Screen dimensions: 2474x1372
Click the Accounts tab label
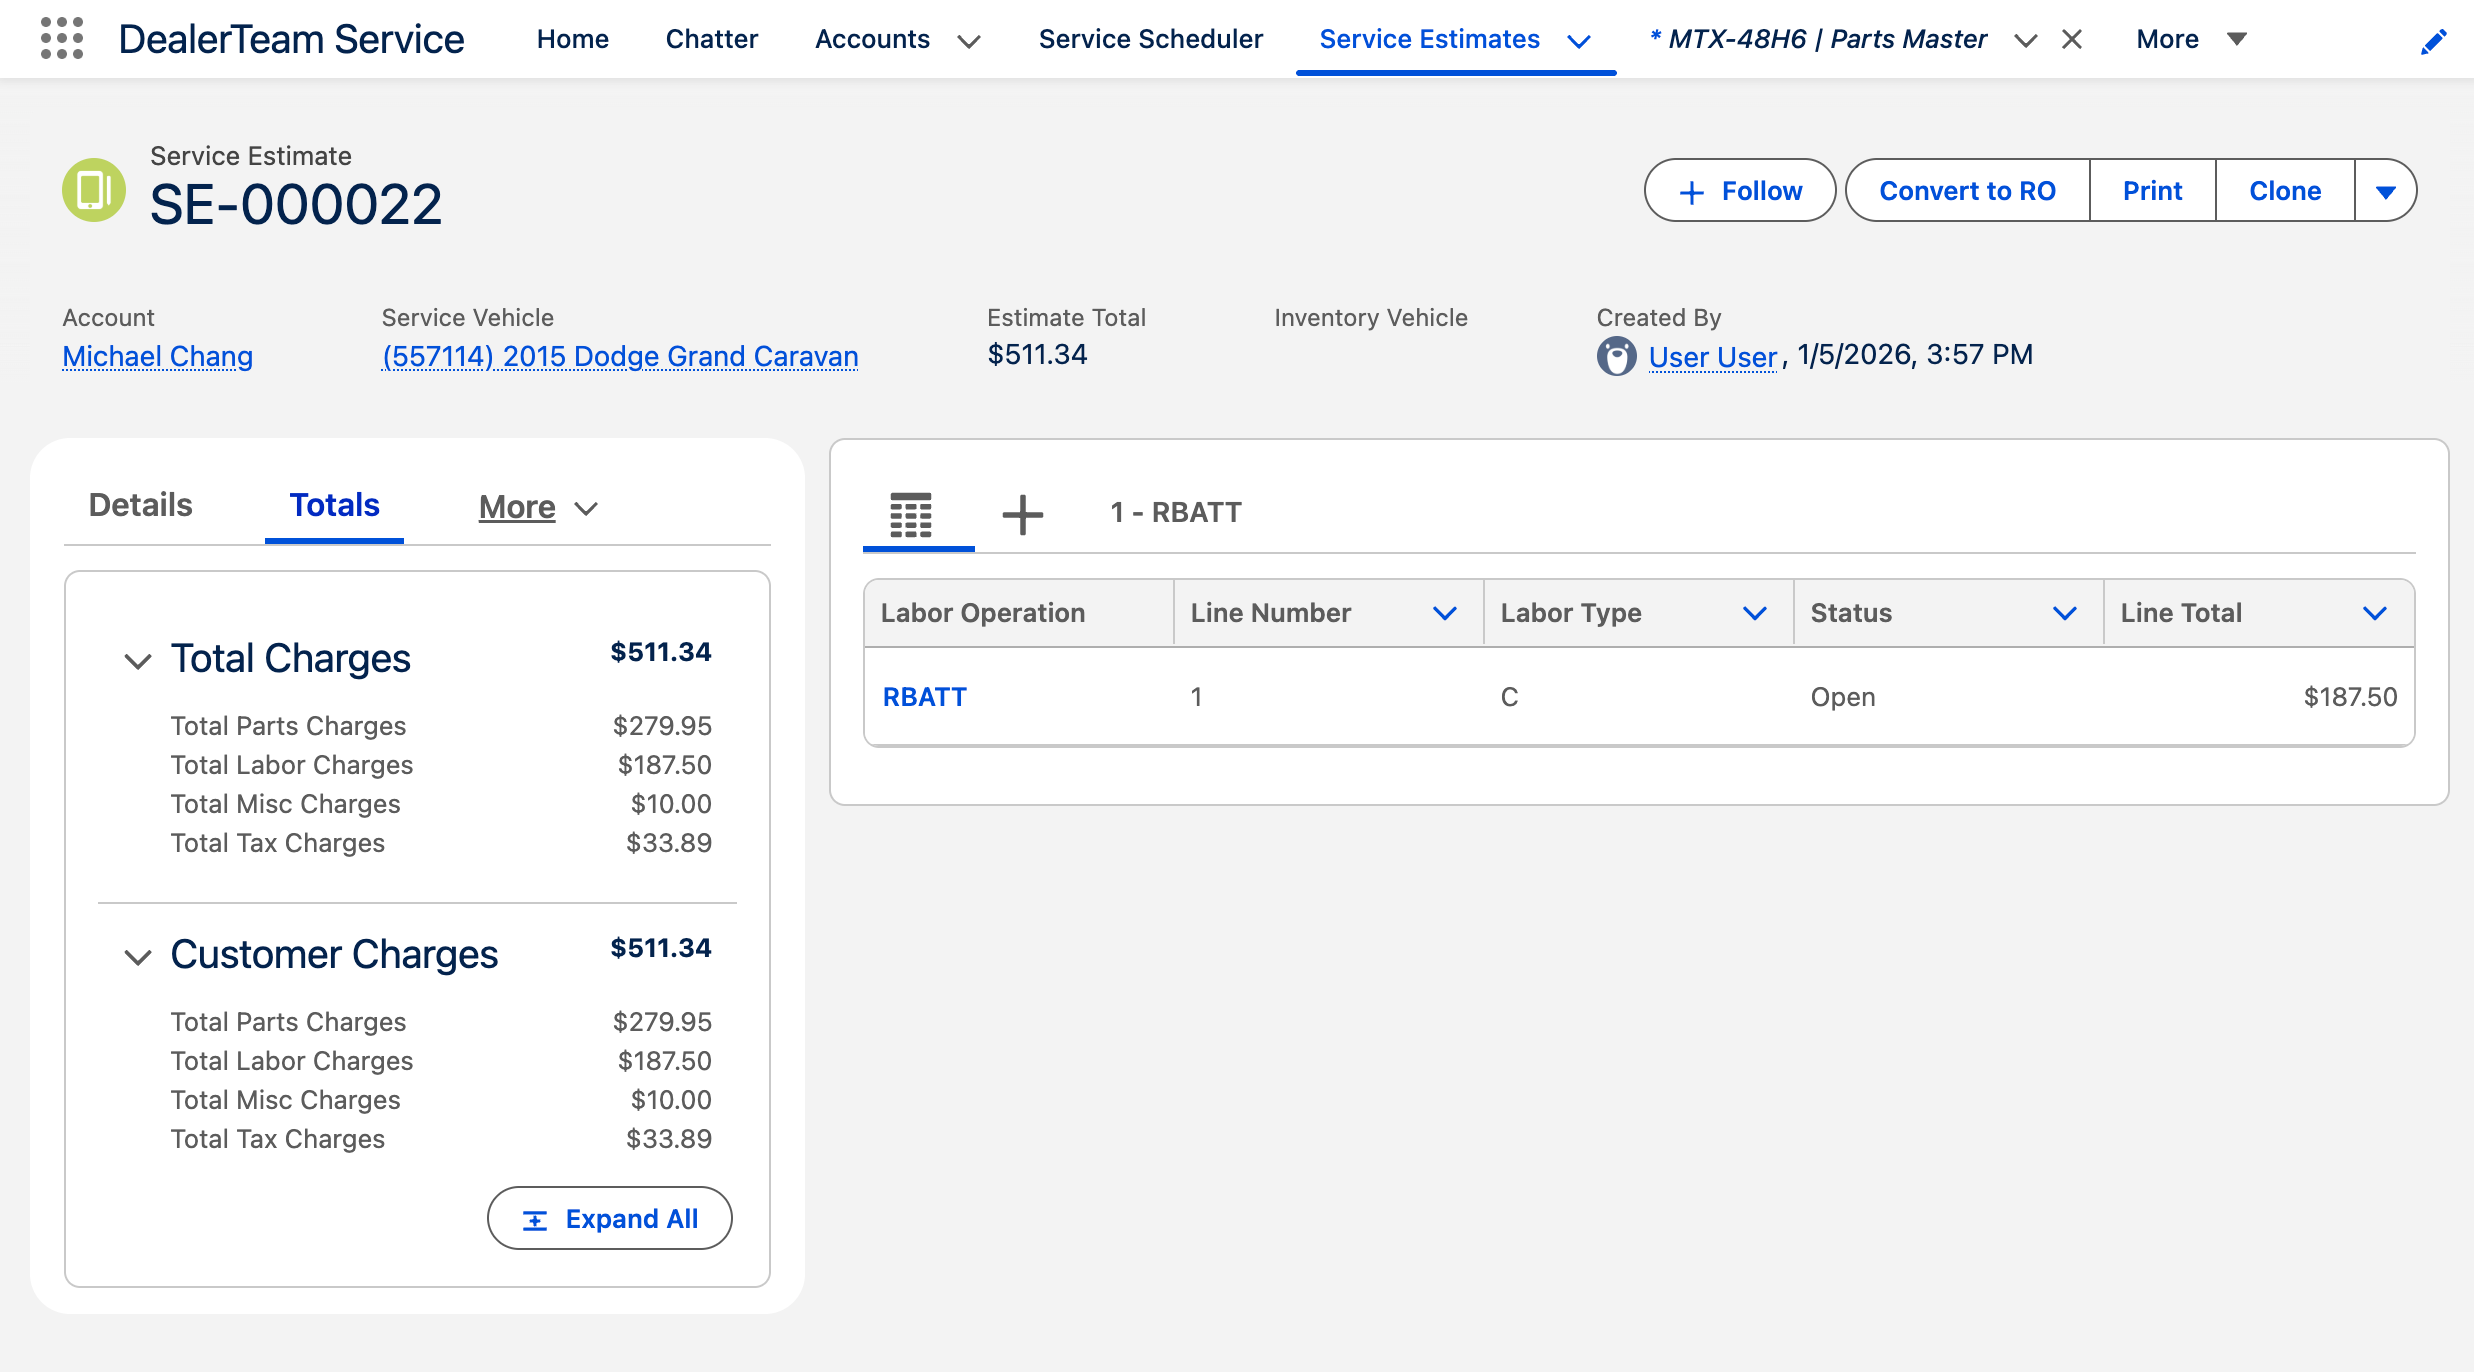tap(872, 39)
